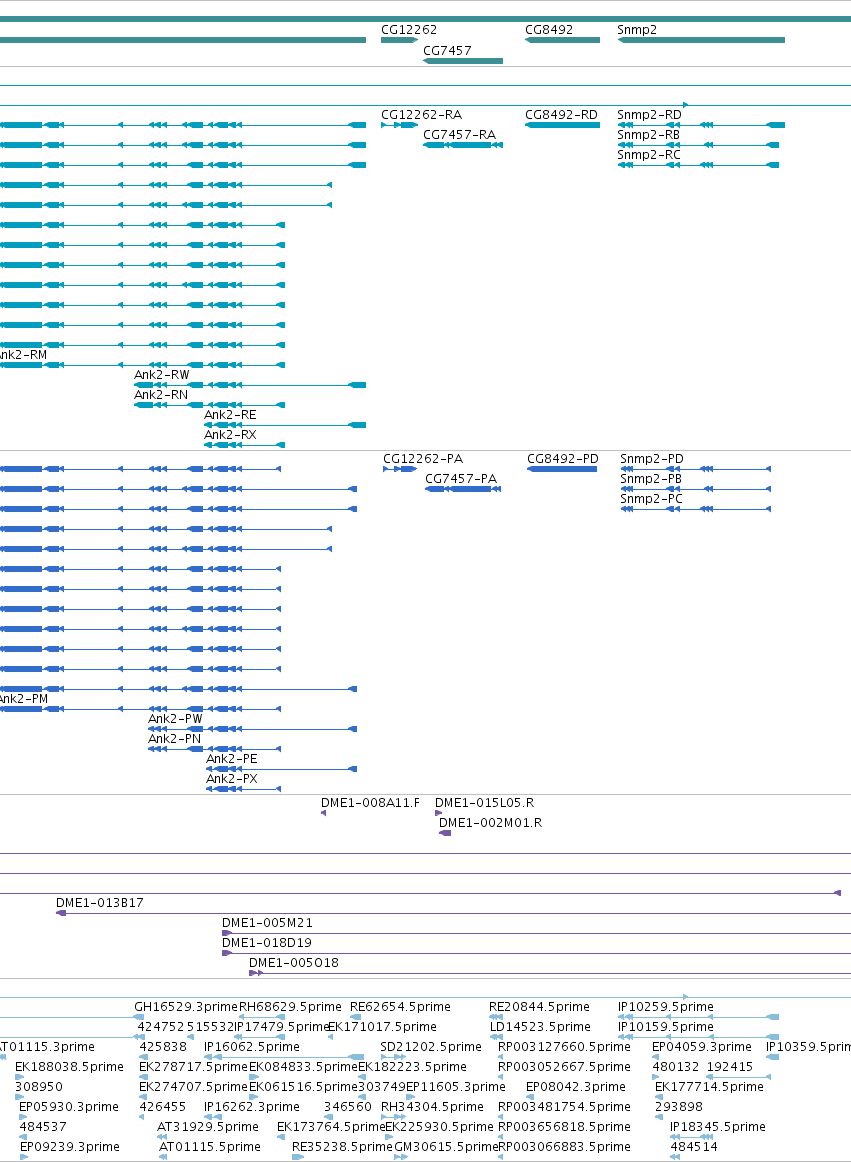This screenshot has height=1162, width=851.
Task: Select the CG7457-PA protein label
Action: pos(461,479)
